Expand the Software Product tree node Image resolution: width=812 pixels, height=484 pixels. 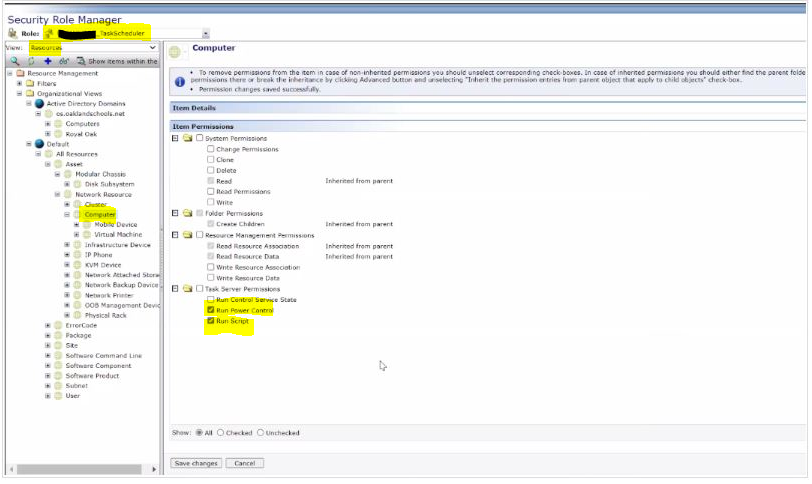pos(48,376)
